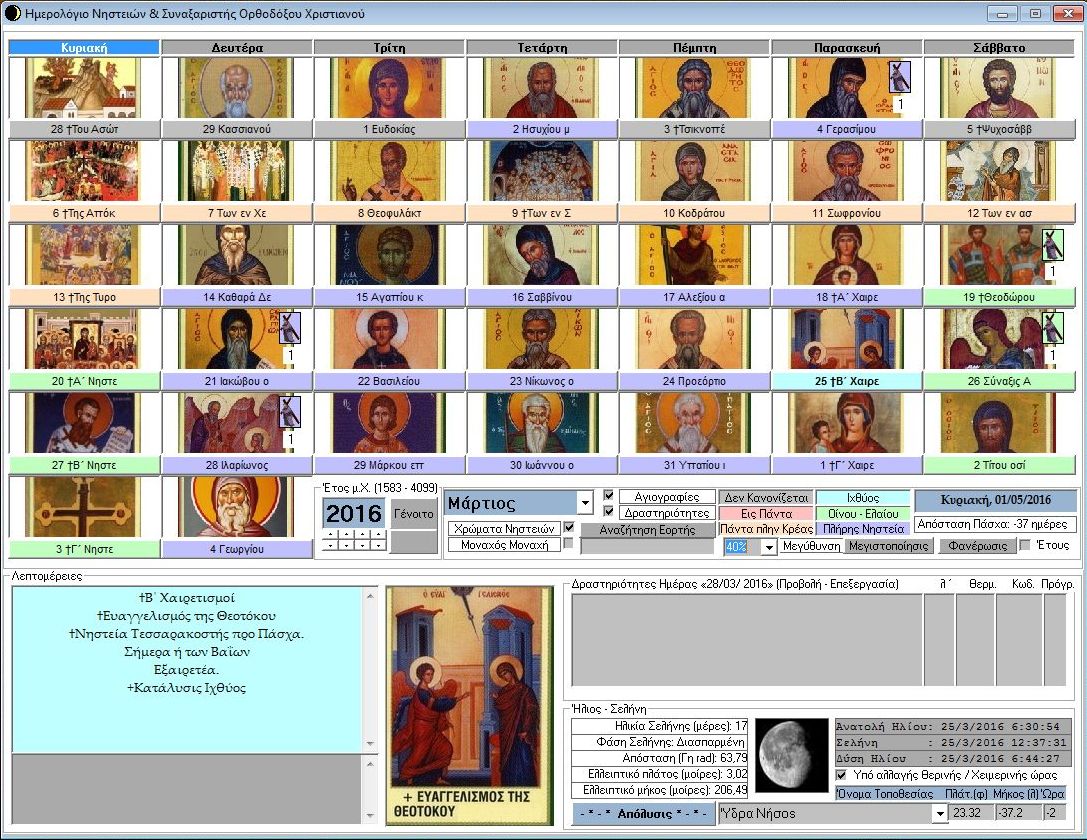
Task: Click the cross activity icon on 21 Ιακώβου
Action: 290,329
